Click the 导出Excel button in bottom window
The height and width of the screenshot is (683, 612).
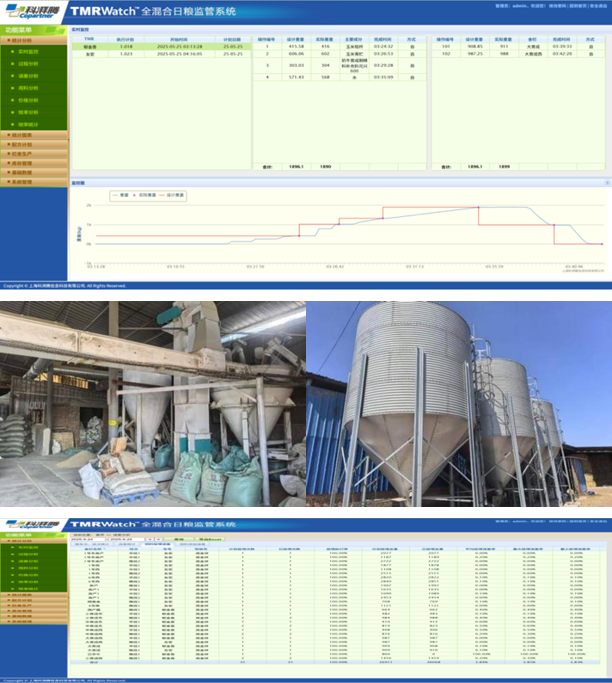[x=210, y=540]
